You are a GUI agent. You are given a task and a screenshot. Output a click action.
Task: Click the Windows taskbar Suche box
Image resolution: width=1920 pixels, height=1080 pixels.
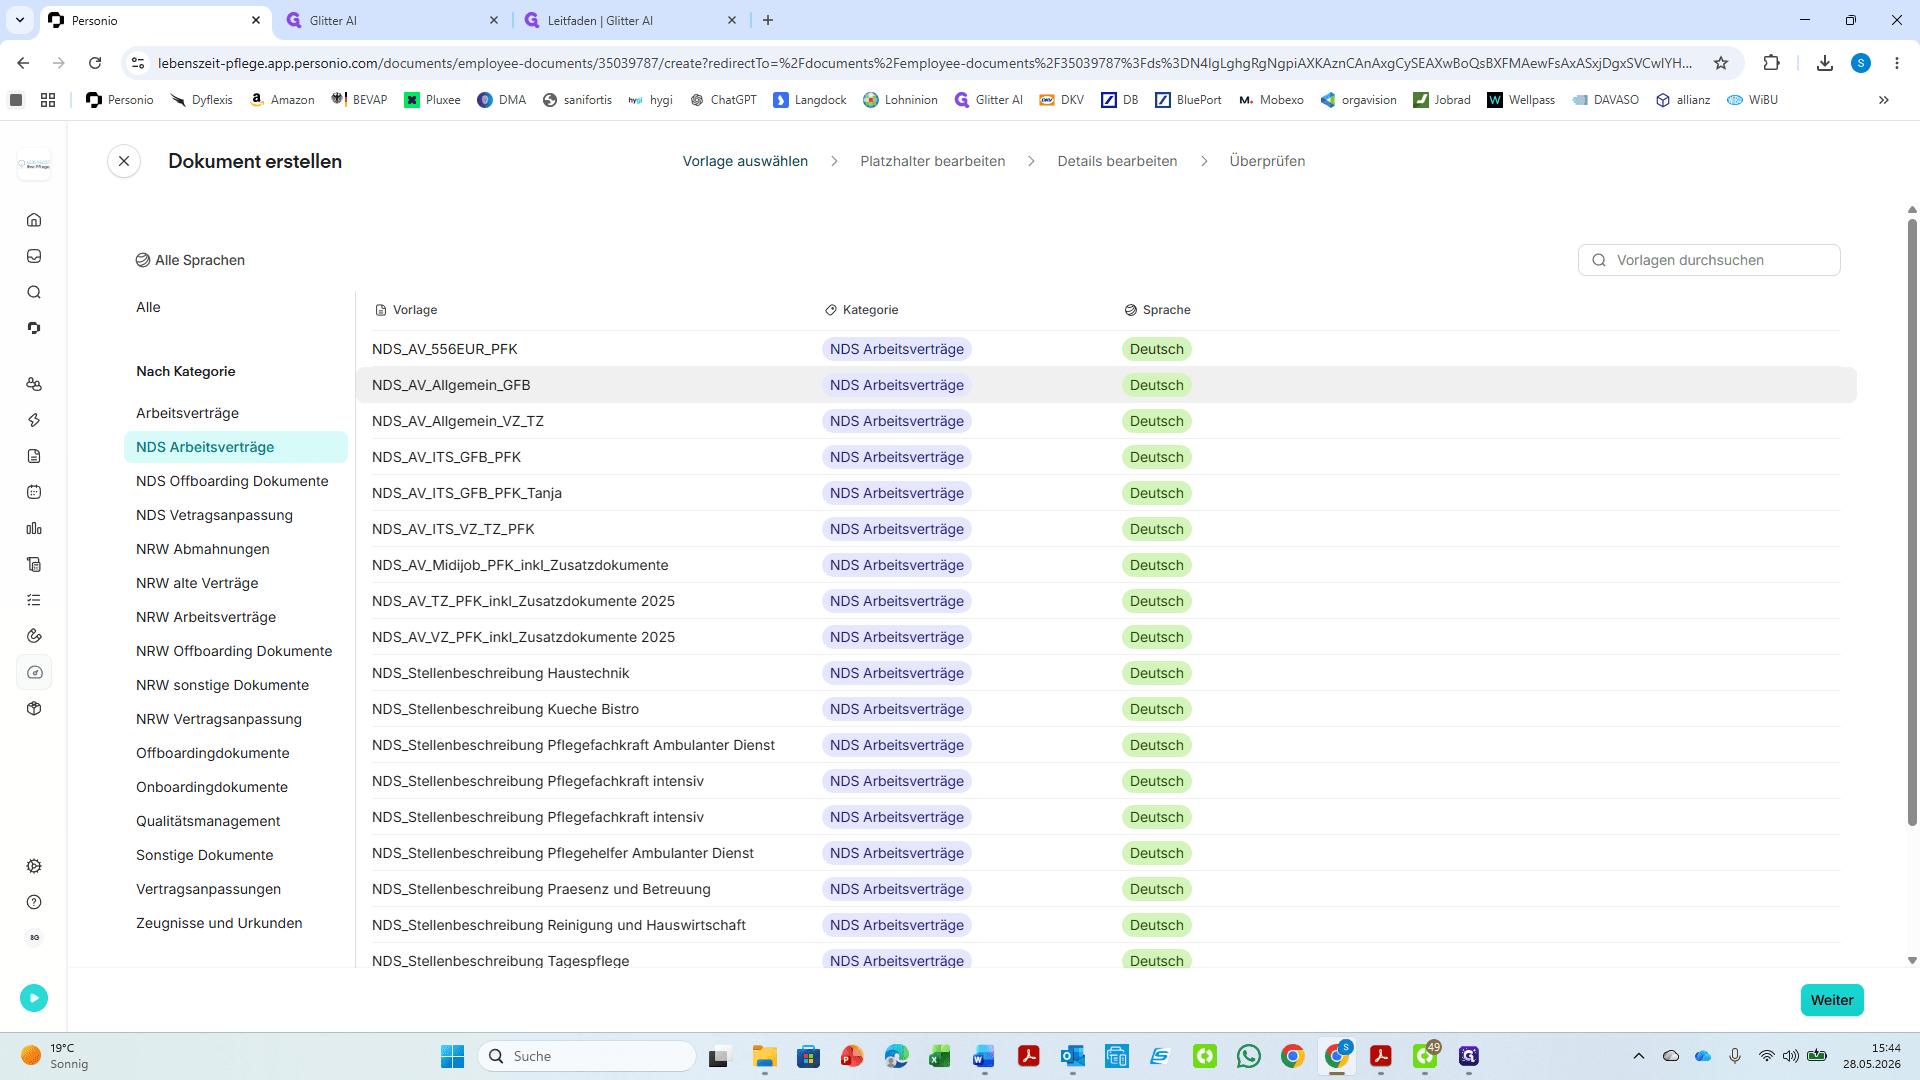click(x=588, y=1056)
